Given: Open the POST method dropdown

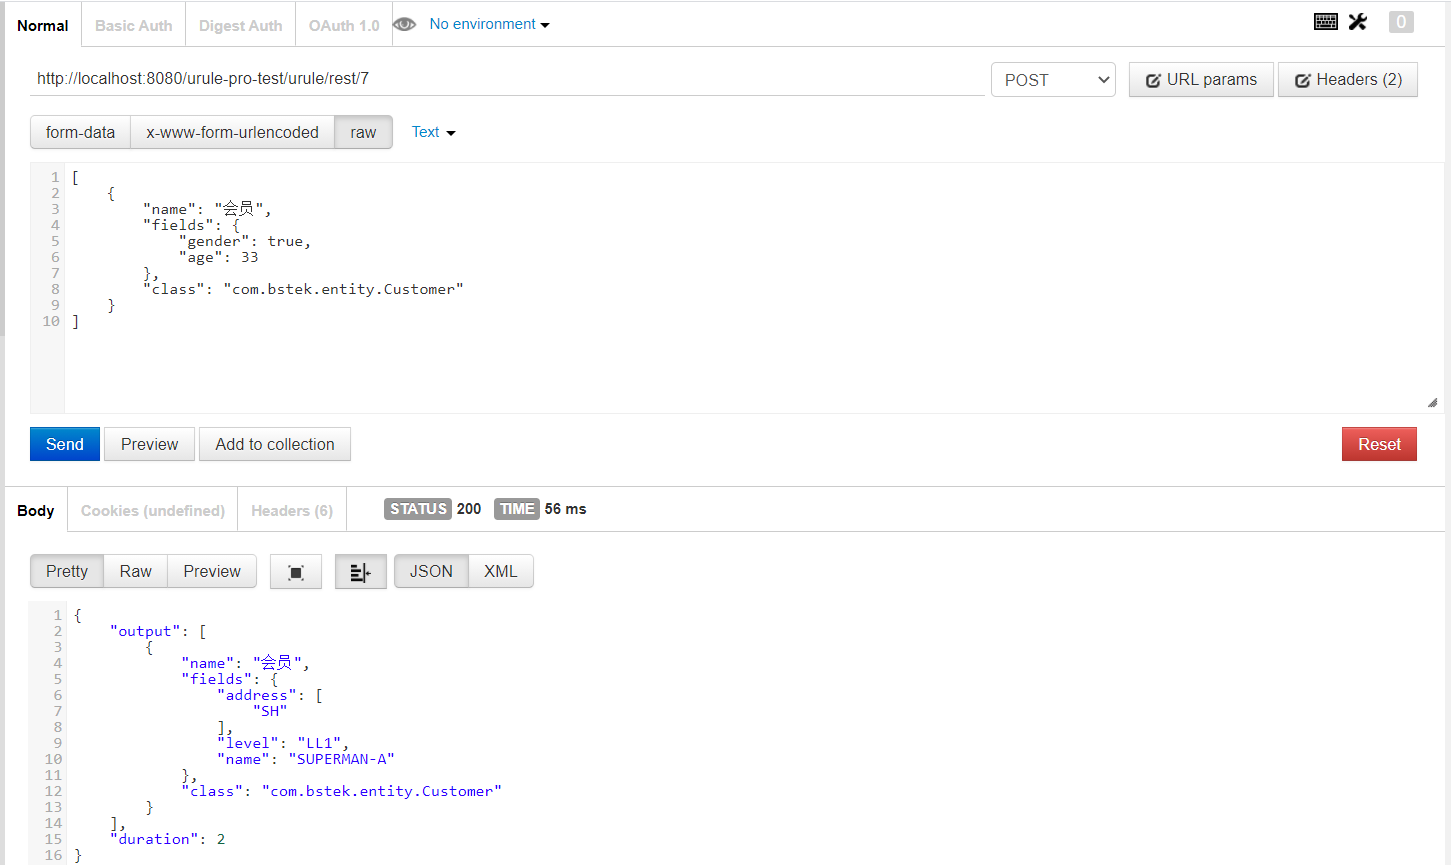Looking at the screenshot, I should point(1053,80).
